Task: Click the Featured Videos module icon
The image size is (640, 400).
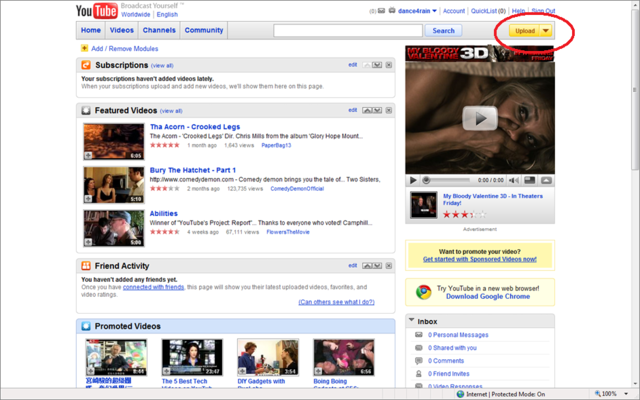Action: click(x=86, y=110)
